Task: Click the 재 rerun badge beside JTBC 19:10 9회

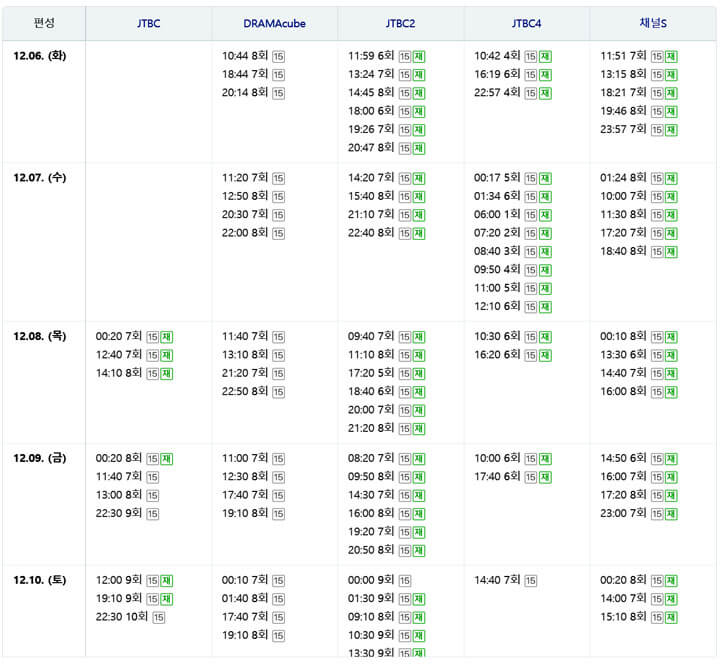Action: pos(167,599)
